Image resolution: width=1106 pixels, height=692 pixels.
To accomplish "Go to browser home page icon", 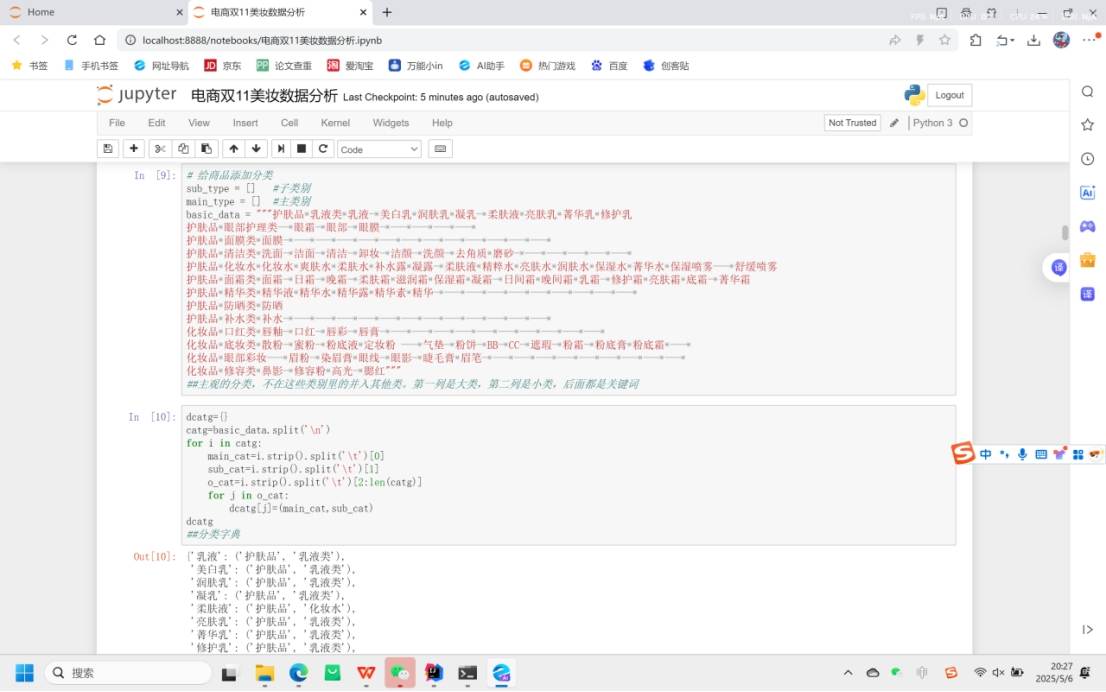I will coord(99,40).
